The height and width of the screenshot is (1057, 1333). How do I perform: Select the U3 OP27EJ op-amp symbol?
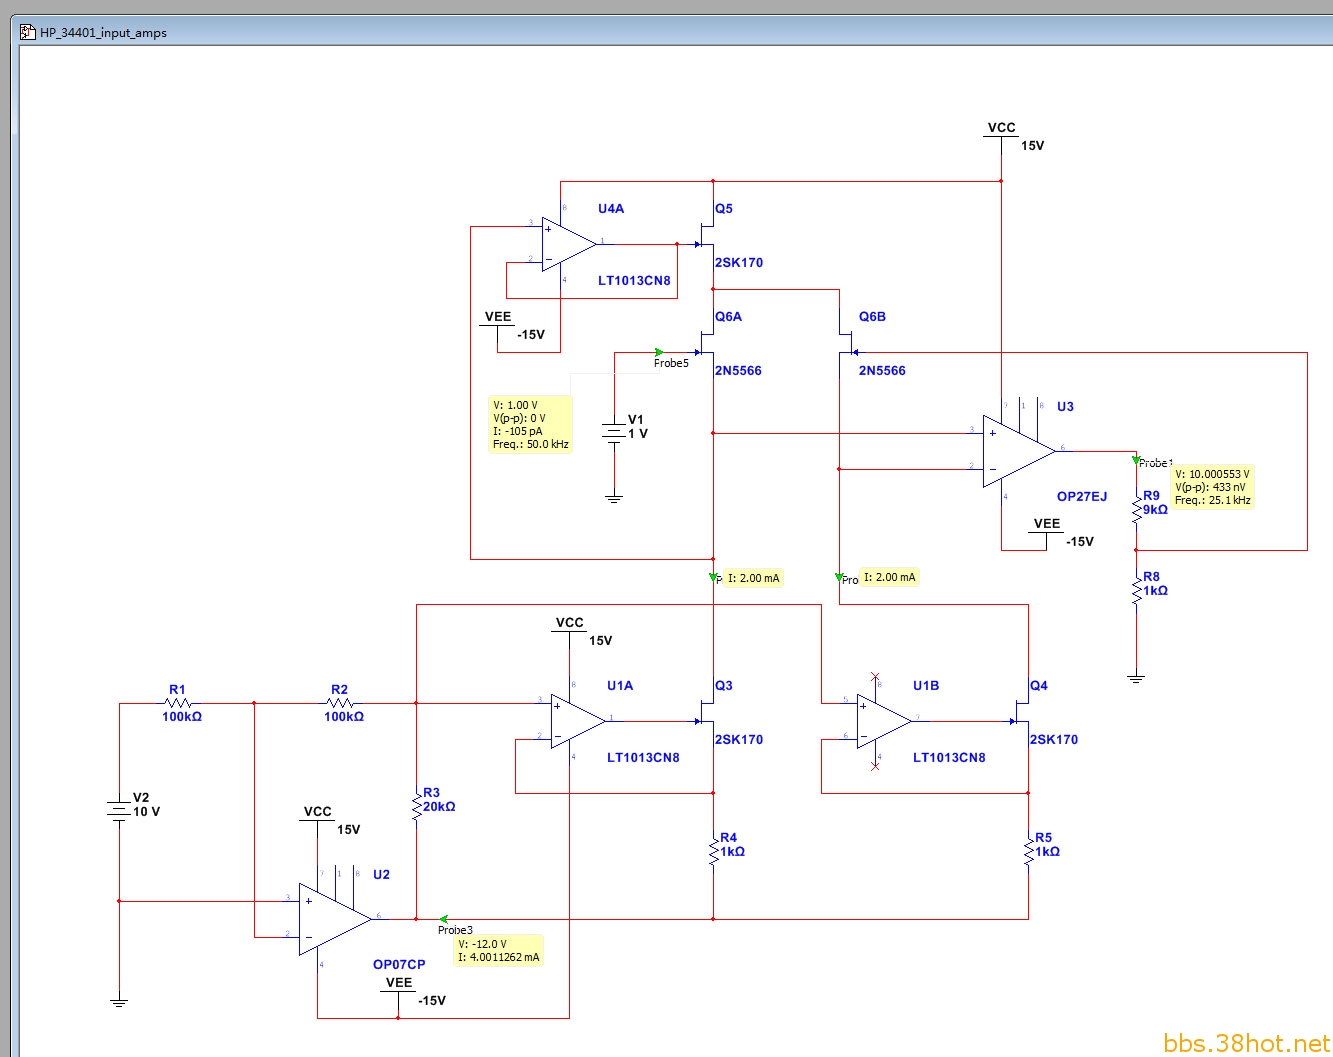coord(1018,451)
